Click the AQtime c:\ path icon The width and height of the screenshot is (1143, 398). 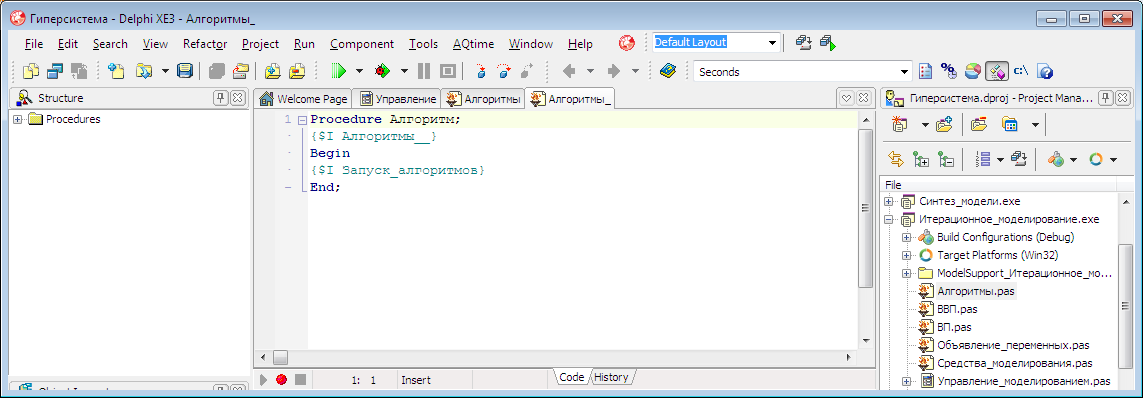1021,71
